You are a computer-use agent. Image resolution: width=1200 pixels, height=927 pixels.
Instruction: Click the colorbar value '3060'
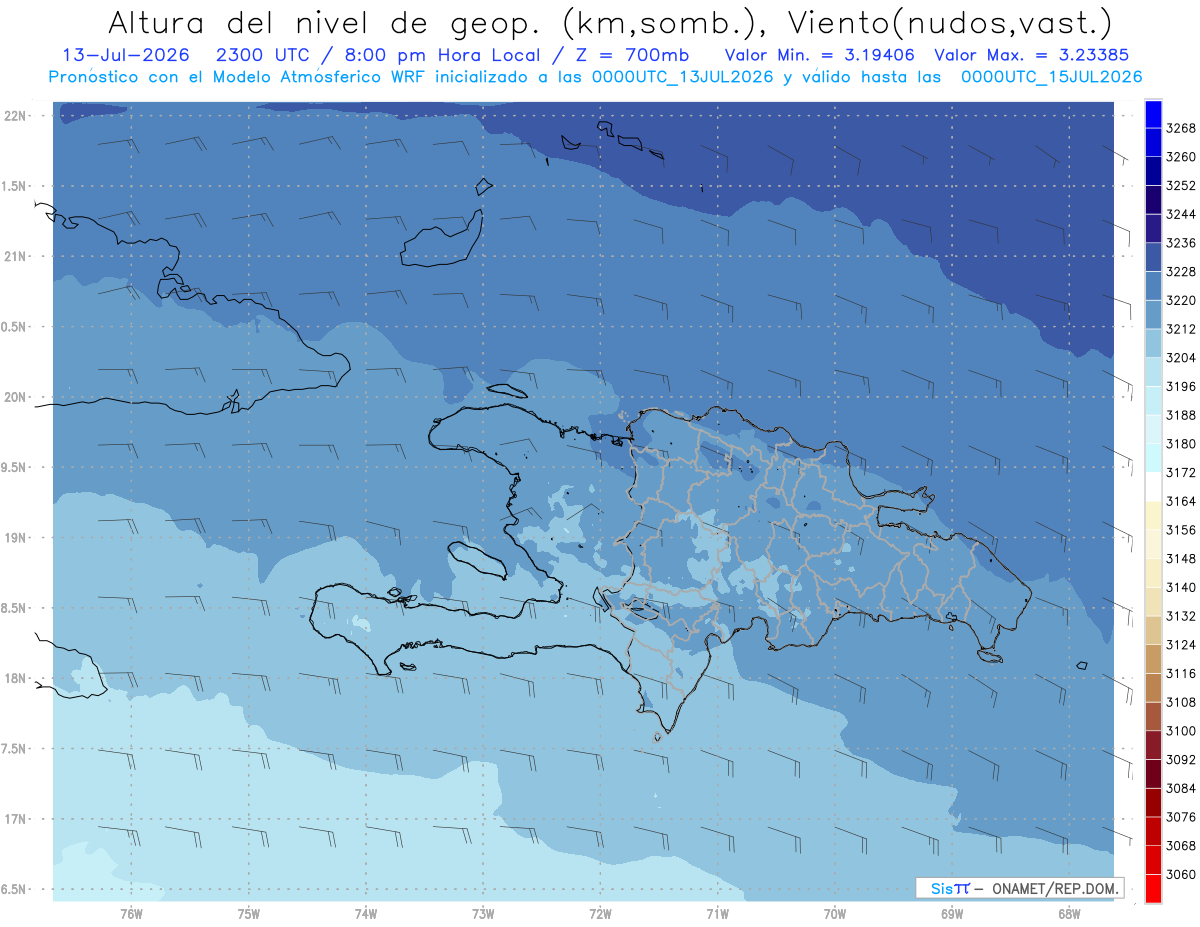pos(1181,875)
